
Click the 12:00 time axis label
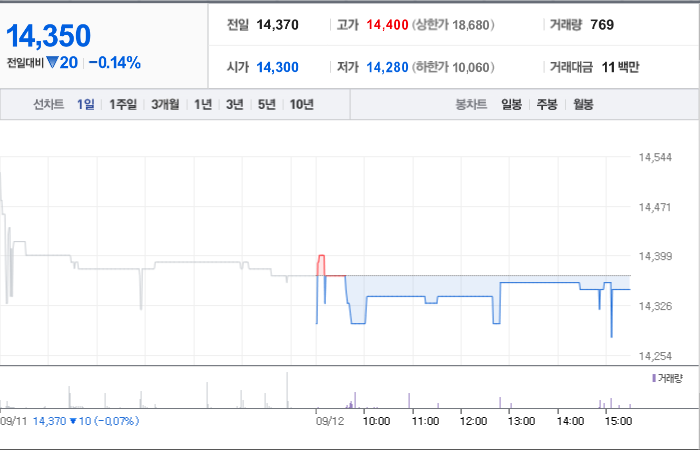pyautogui.click(x=473, y=421)
